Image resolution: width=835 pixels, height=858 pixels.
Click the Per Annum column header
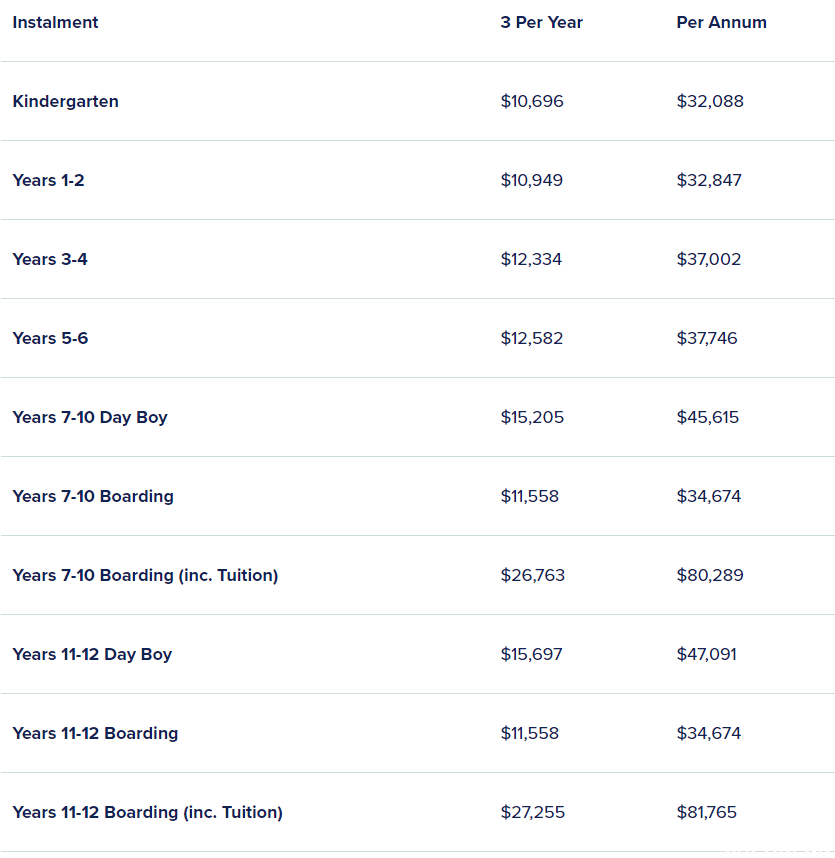point(721,22)
